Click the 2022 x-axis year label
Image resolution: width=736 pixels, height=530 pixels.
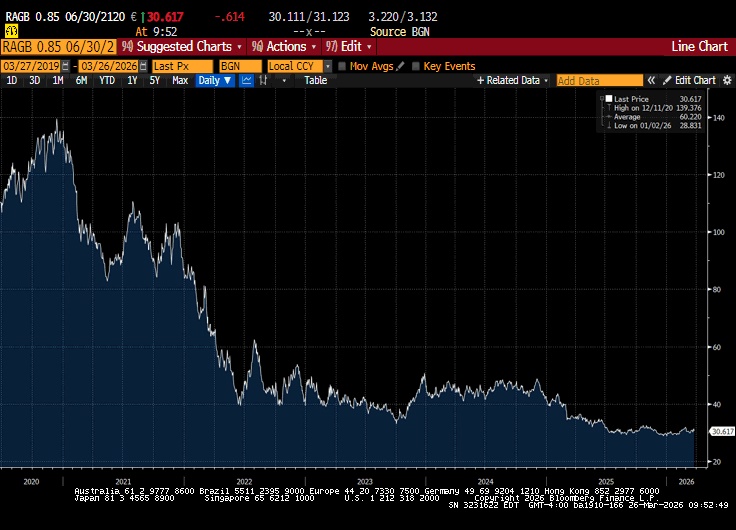click(244, 482)
